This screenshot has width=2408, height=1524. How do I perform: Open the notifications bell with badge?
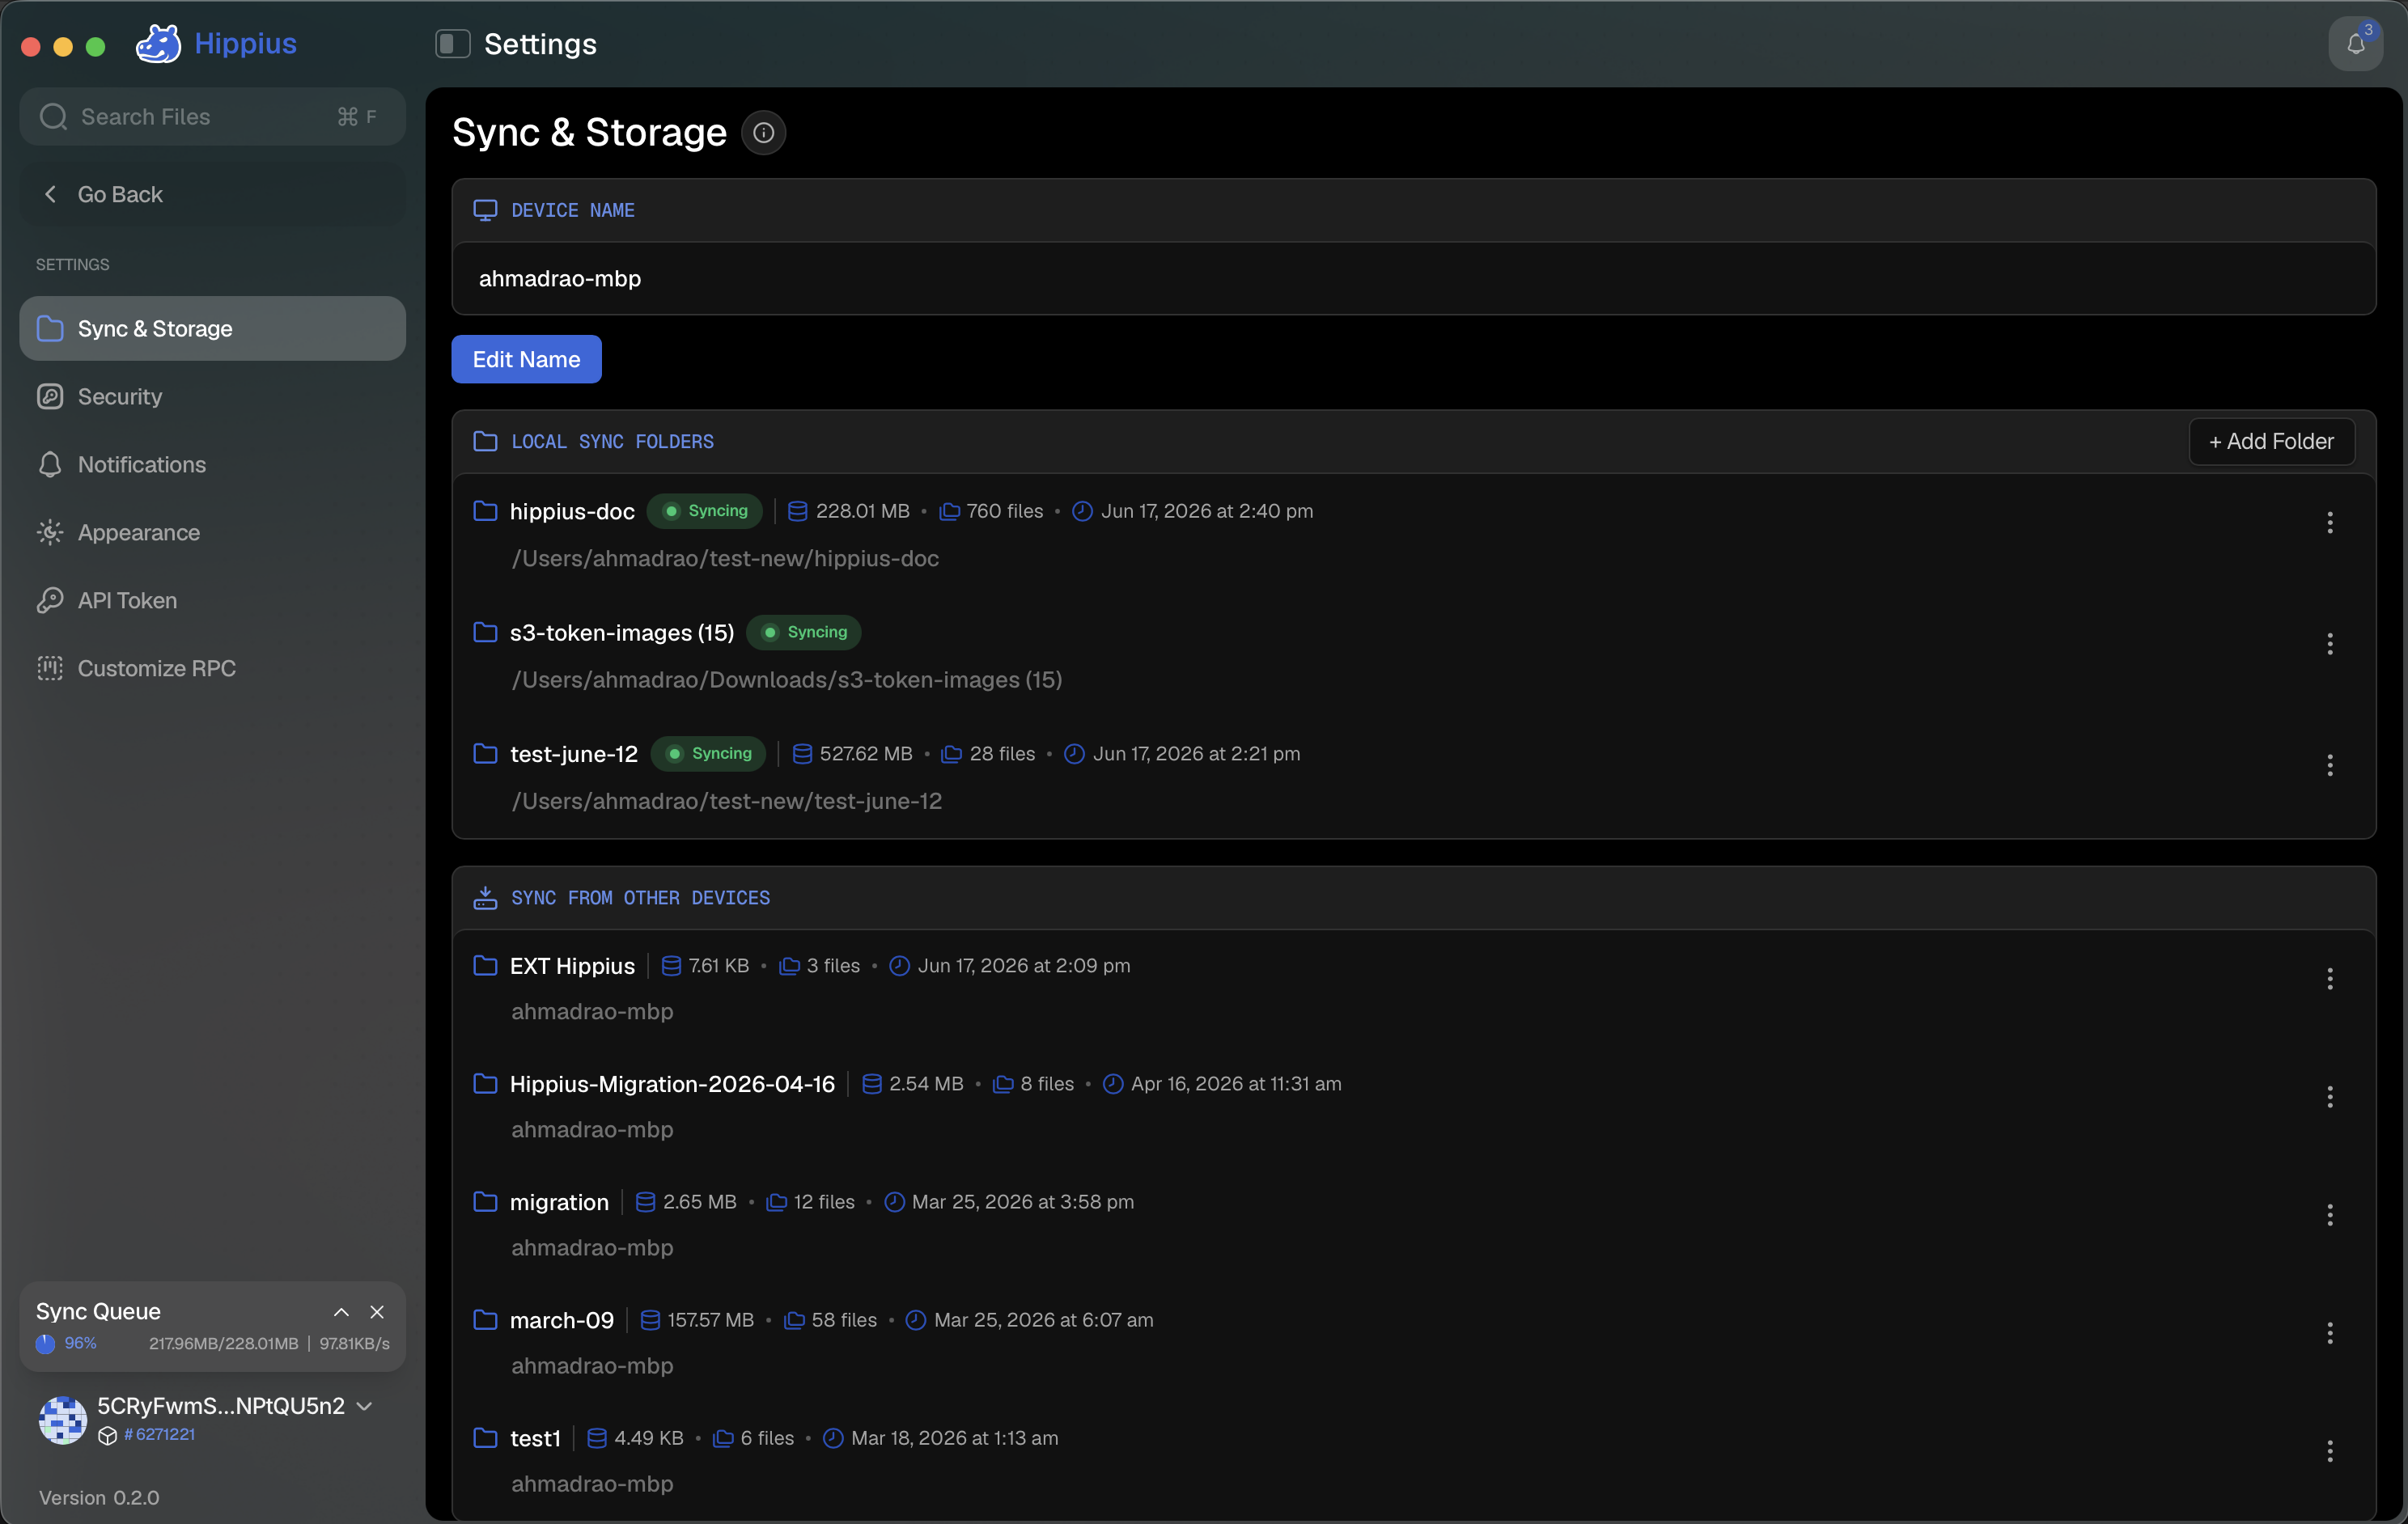(x=2355, y=44)
